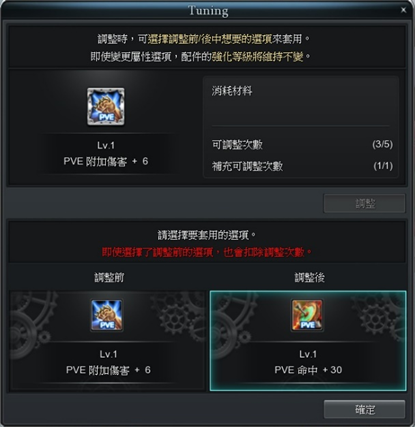This screenshot has width=415, height=427.
Task: Click the top Lv.1 PVE 附加傷害 label
Action: (x=106, y=153)
